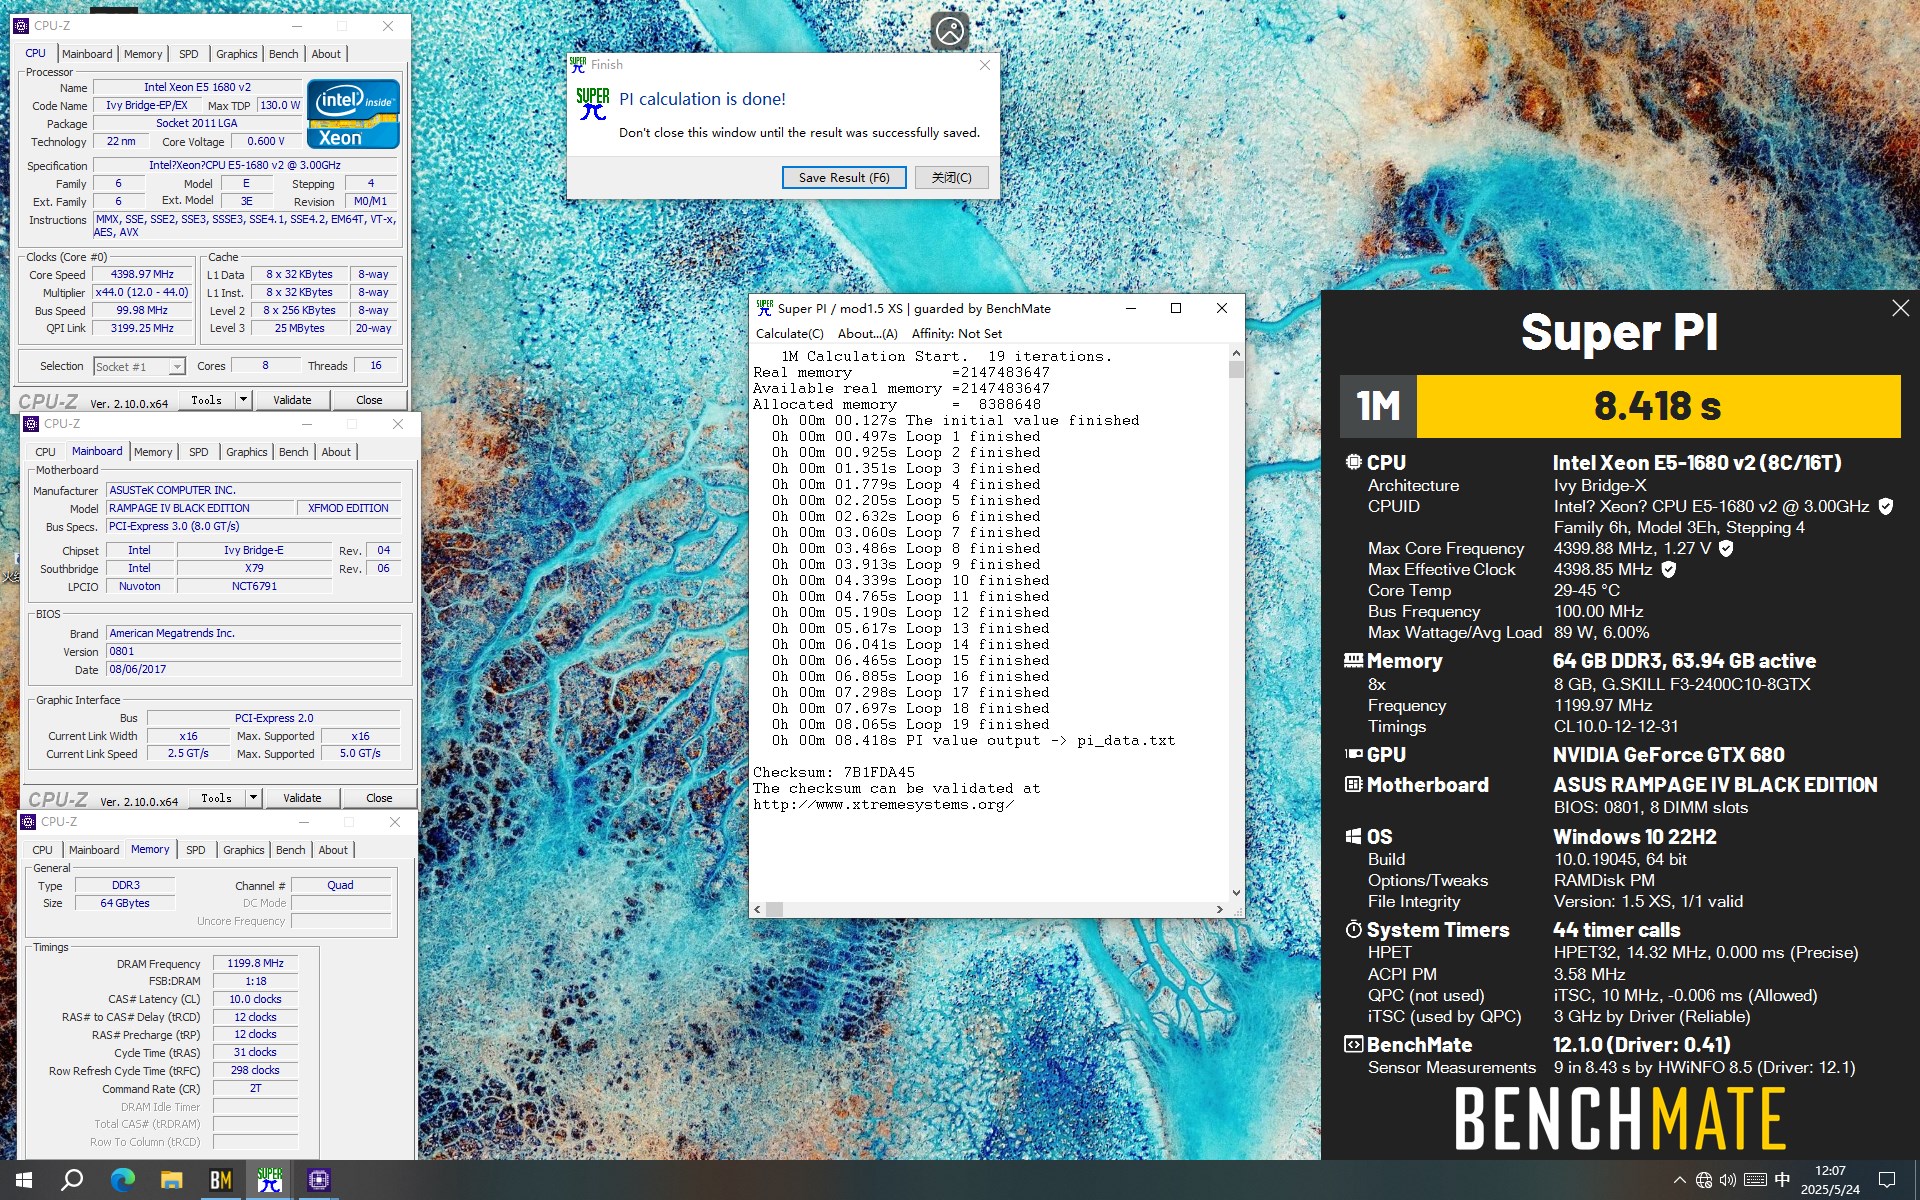
Task: Open the touch keyboard tray icon
Action: [x=1755, y=1180]
